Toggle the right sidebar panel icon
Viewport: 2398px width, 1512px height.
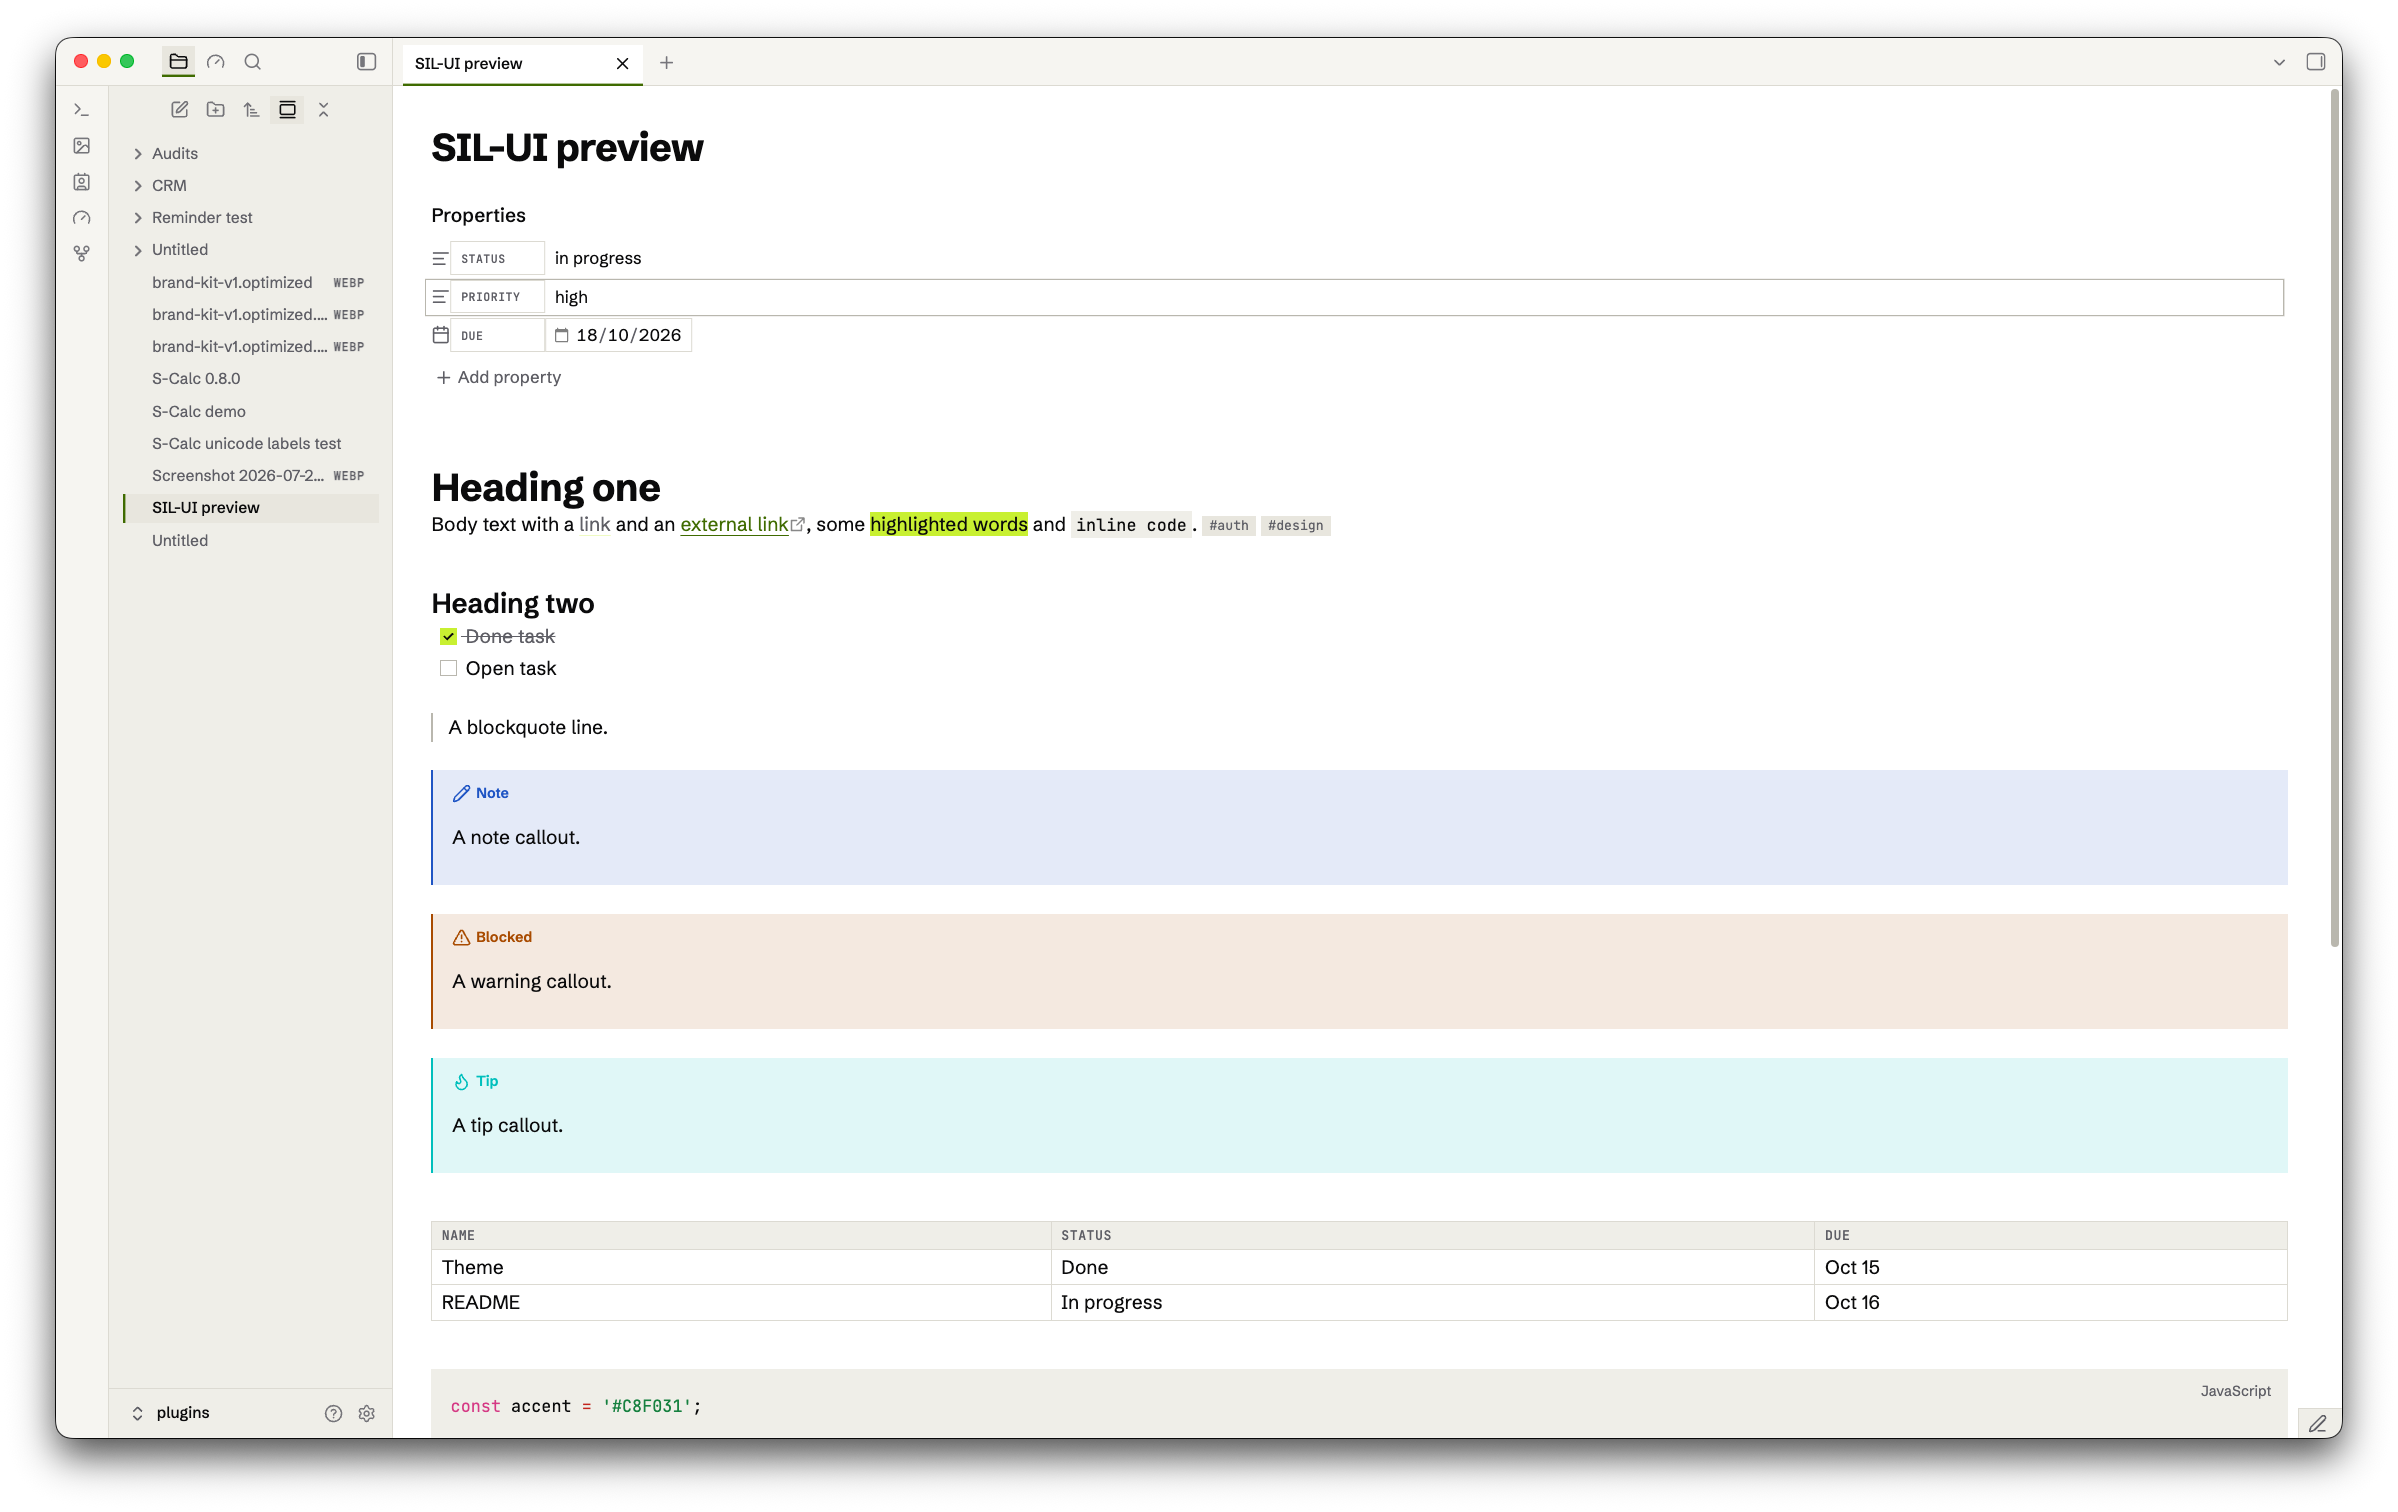(x=2316, y=62)
